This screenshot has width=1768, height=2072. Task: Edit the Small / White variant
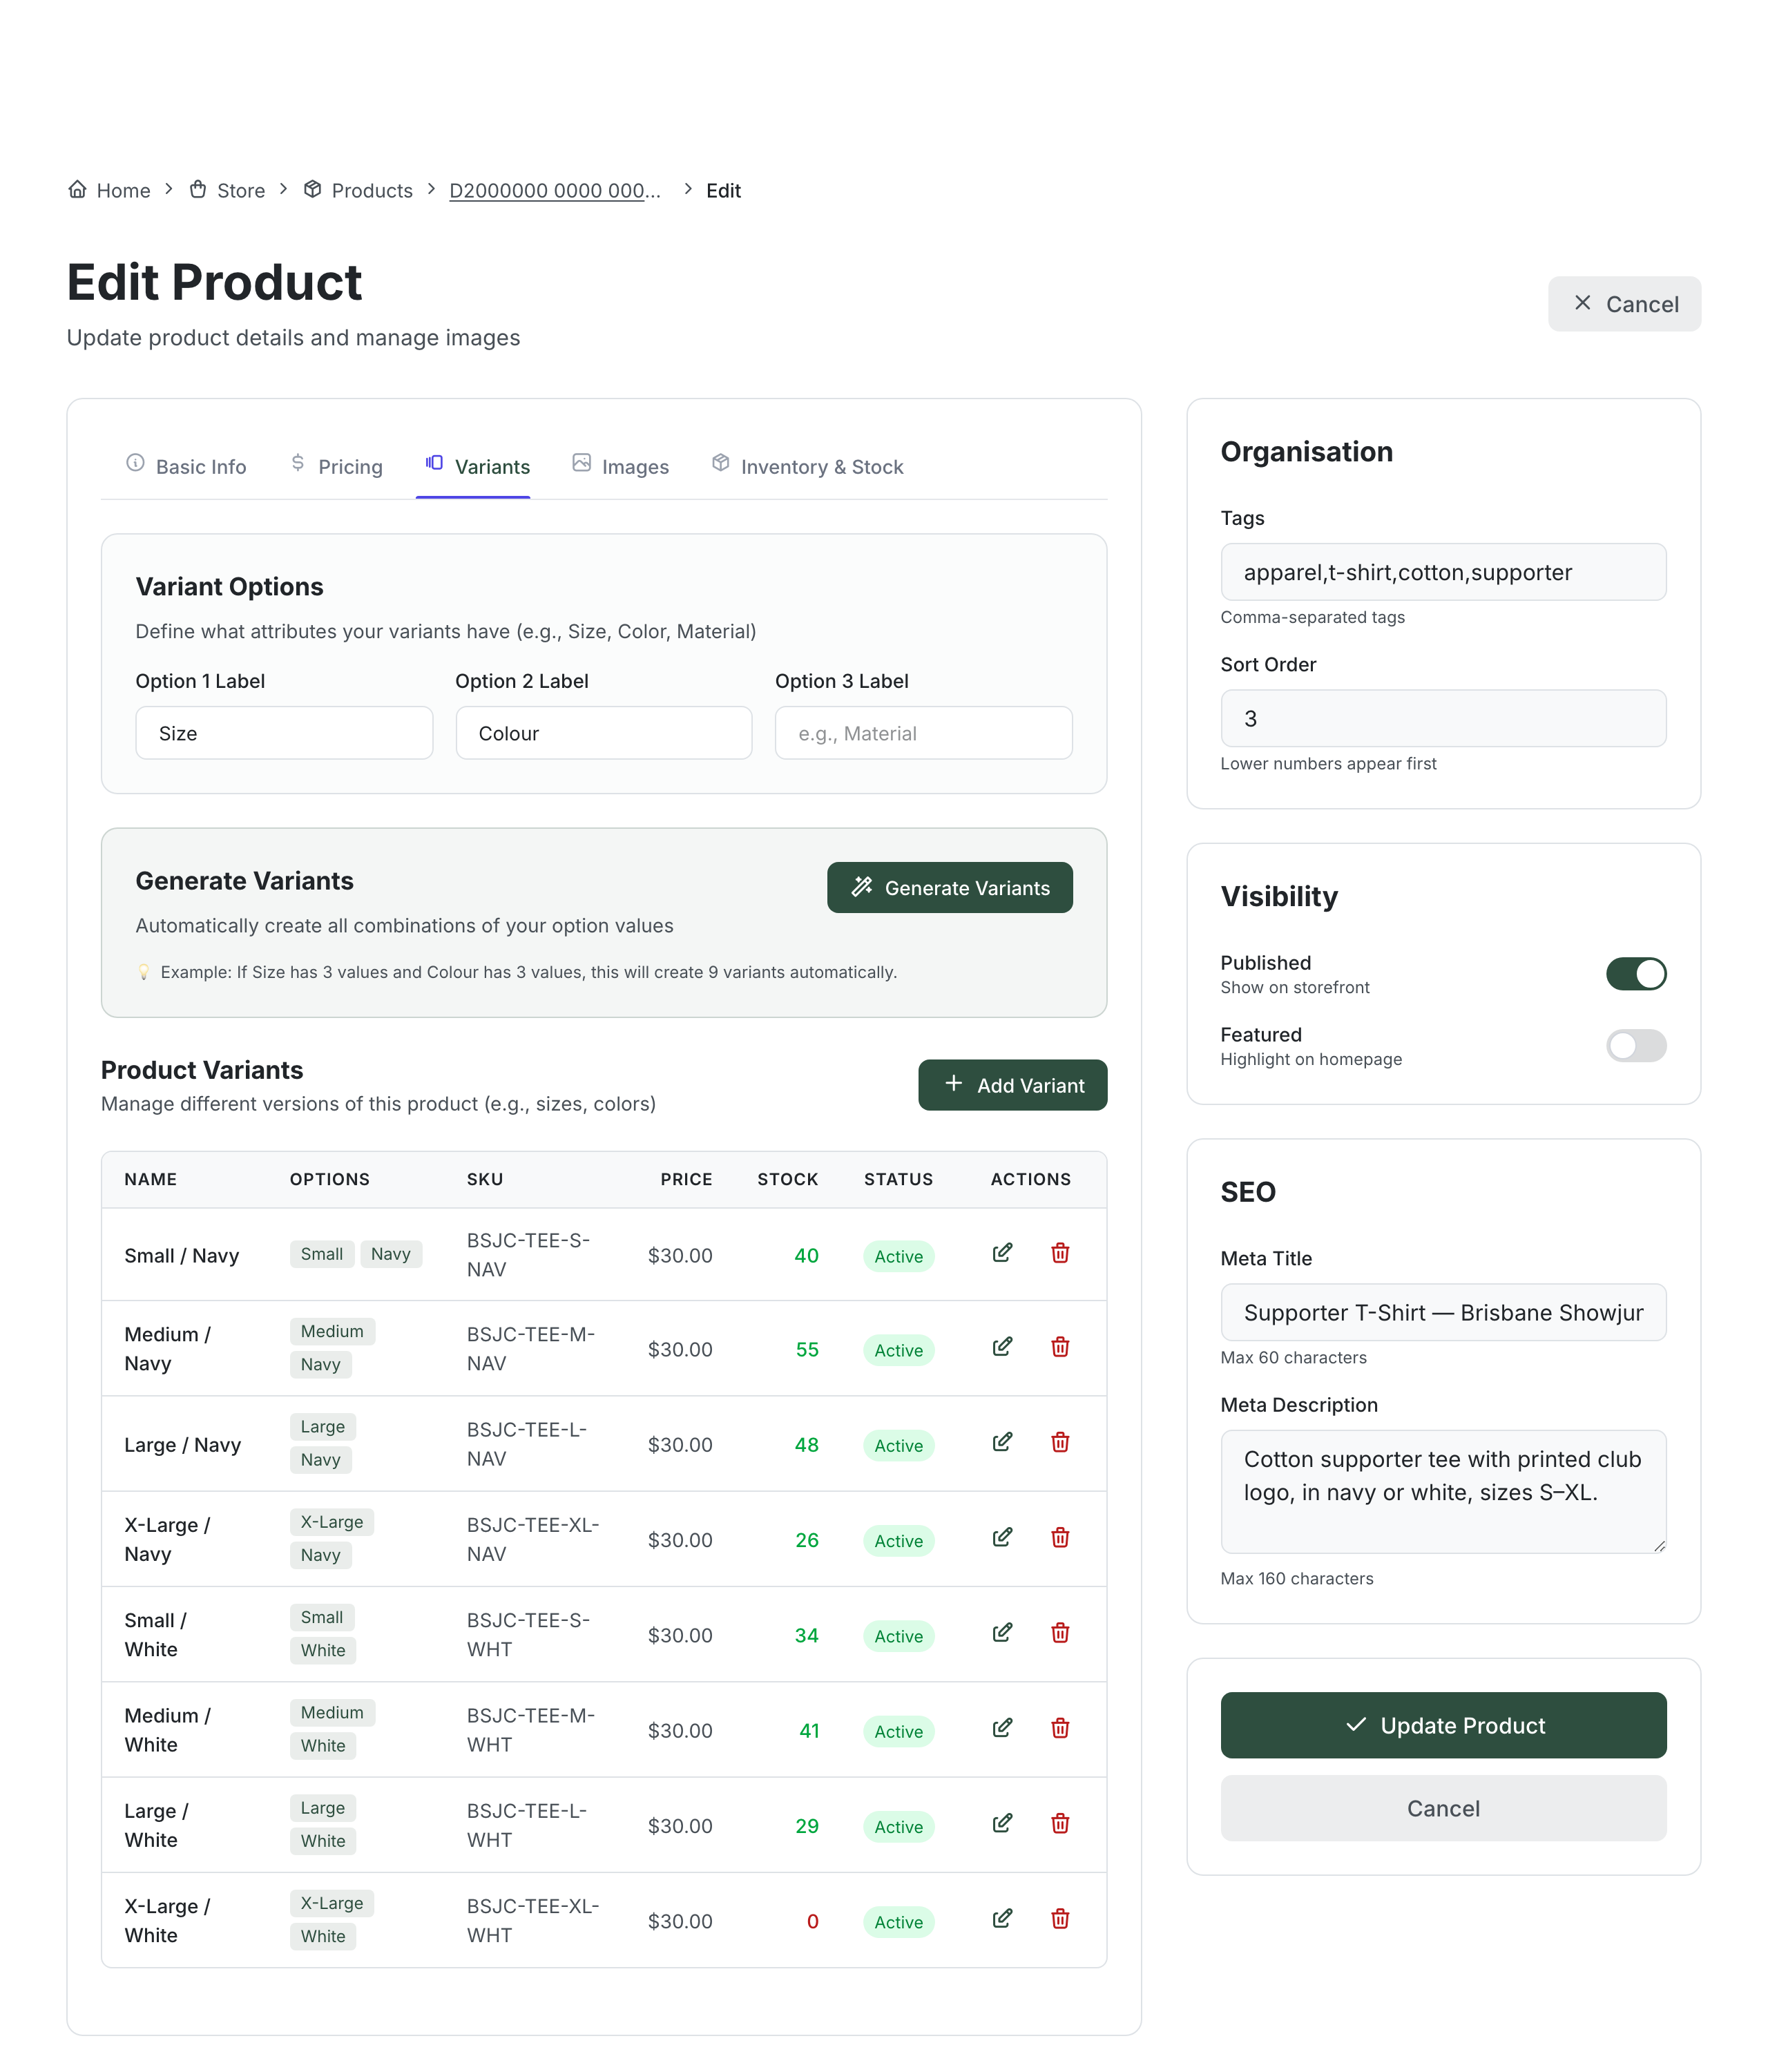(1002, 1633)
